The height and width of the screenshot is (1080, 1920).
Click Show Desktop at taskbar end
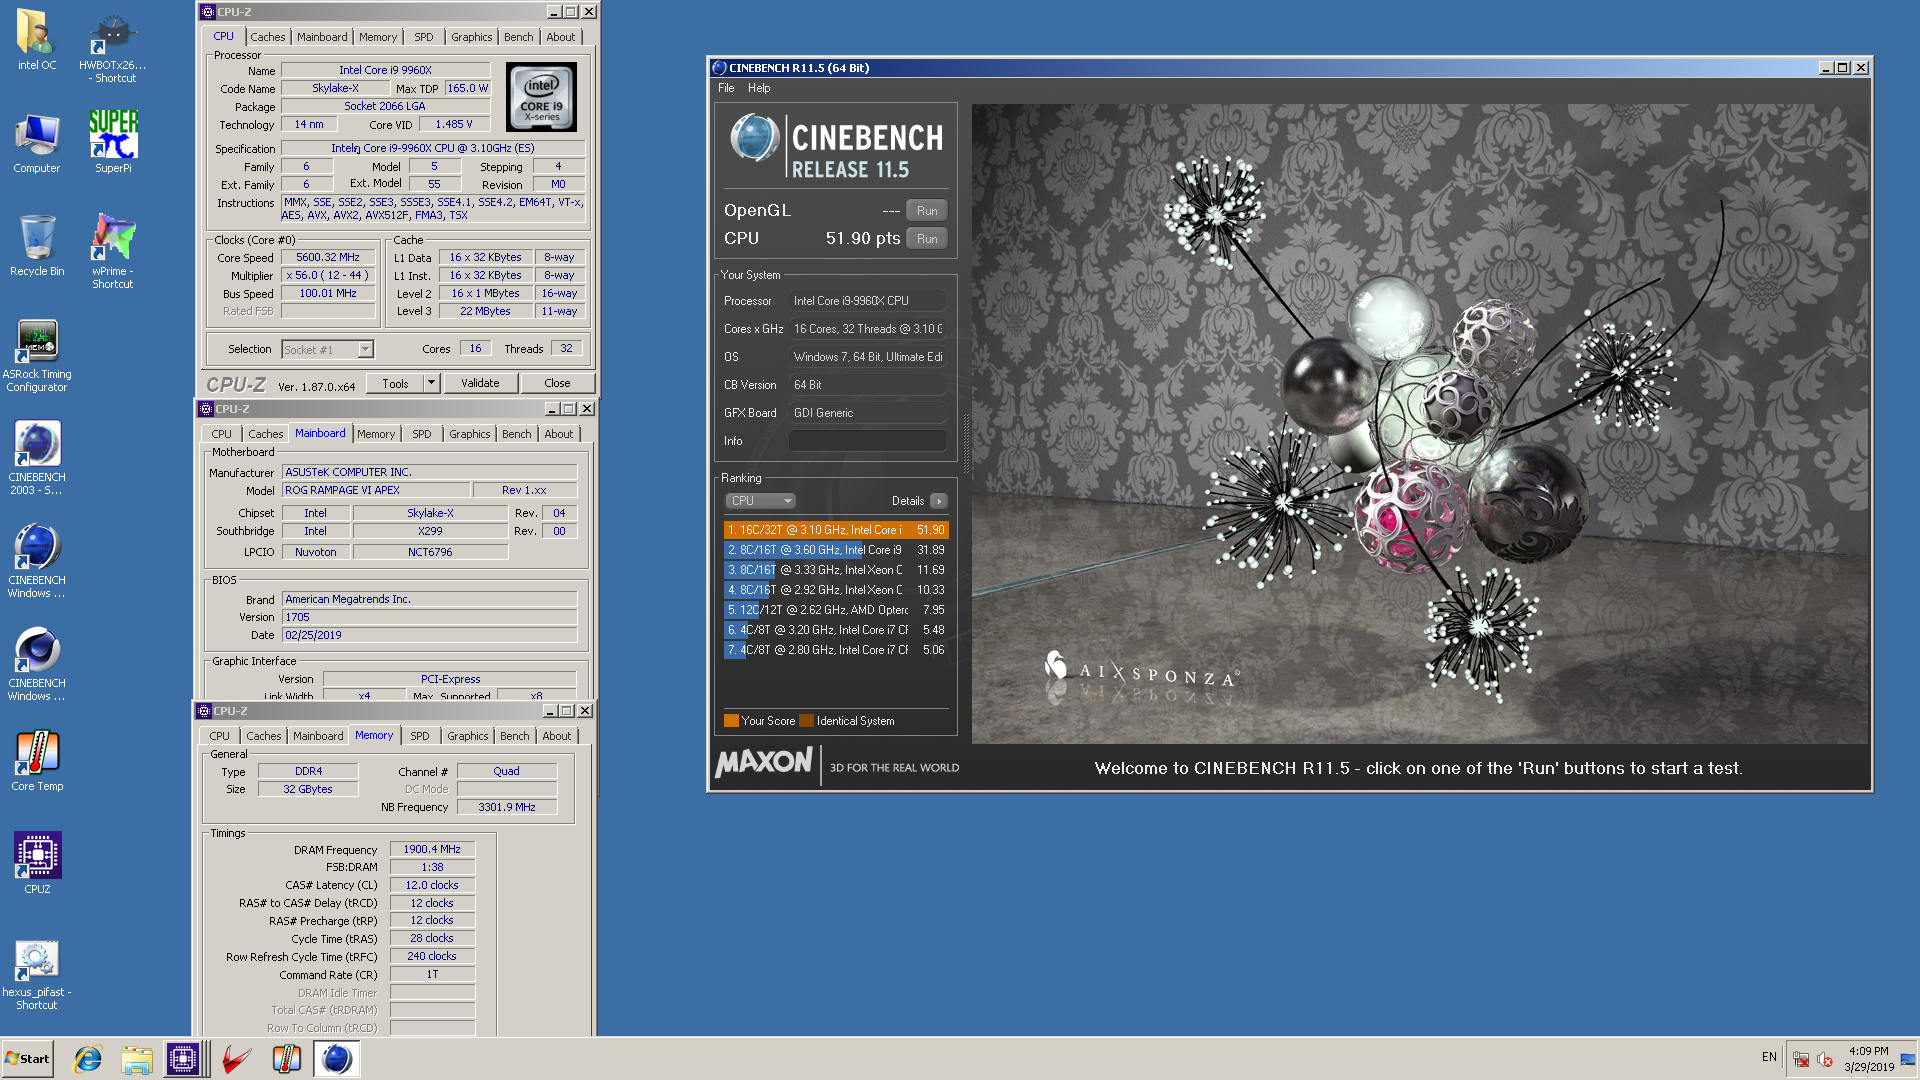point(1908,1059)
